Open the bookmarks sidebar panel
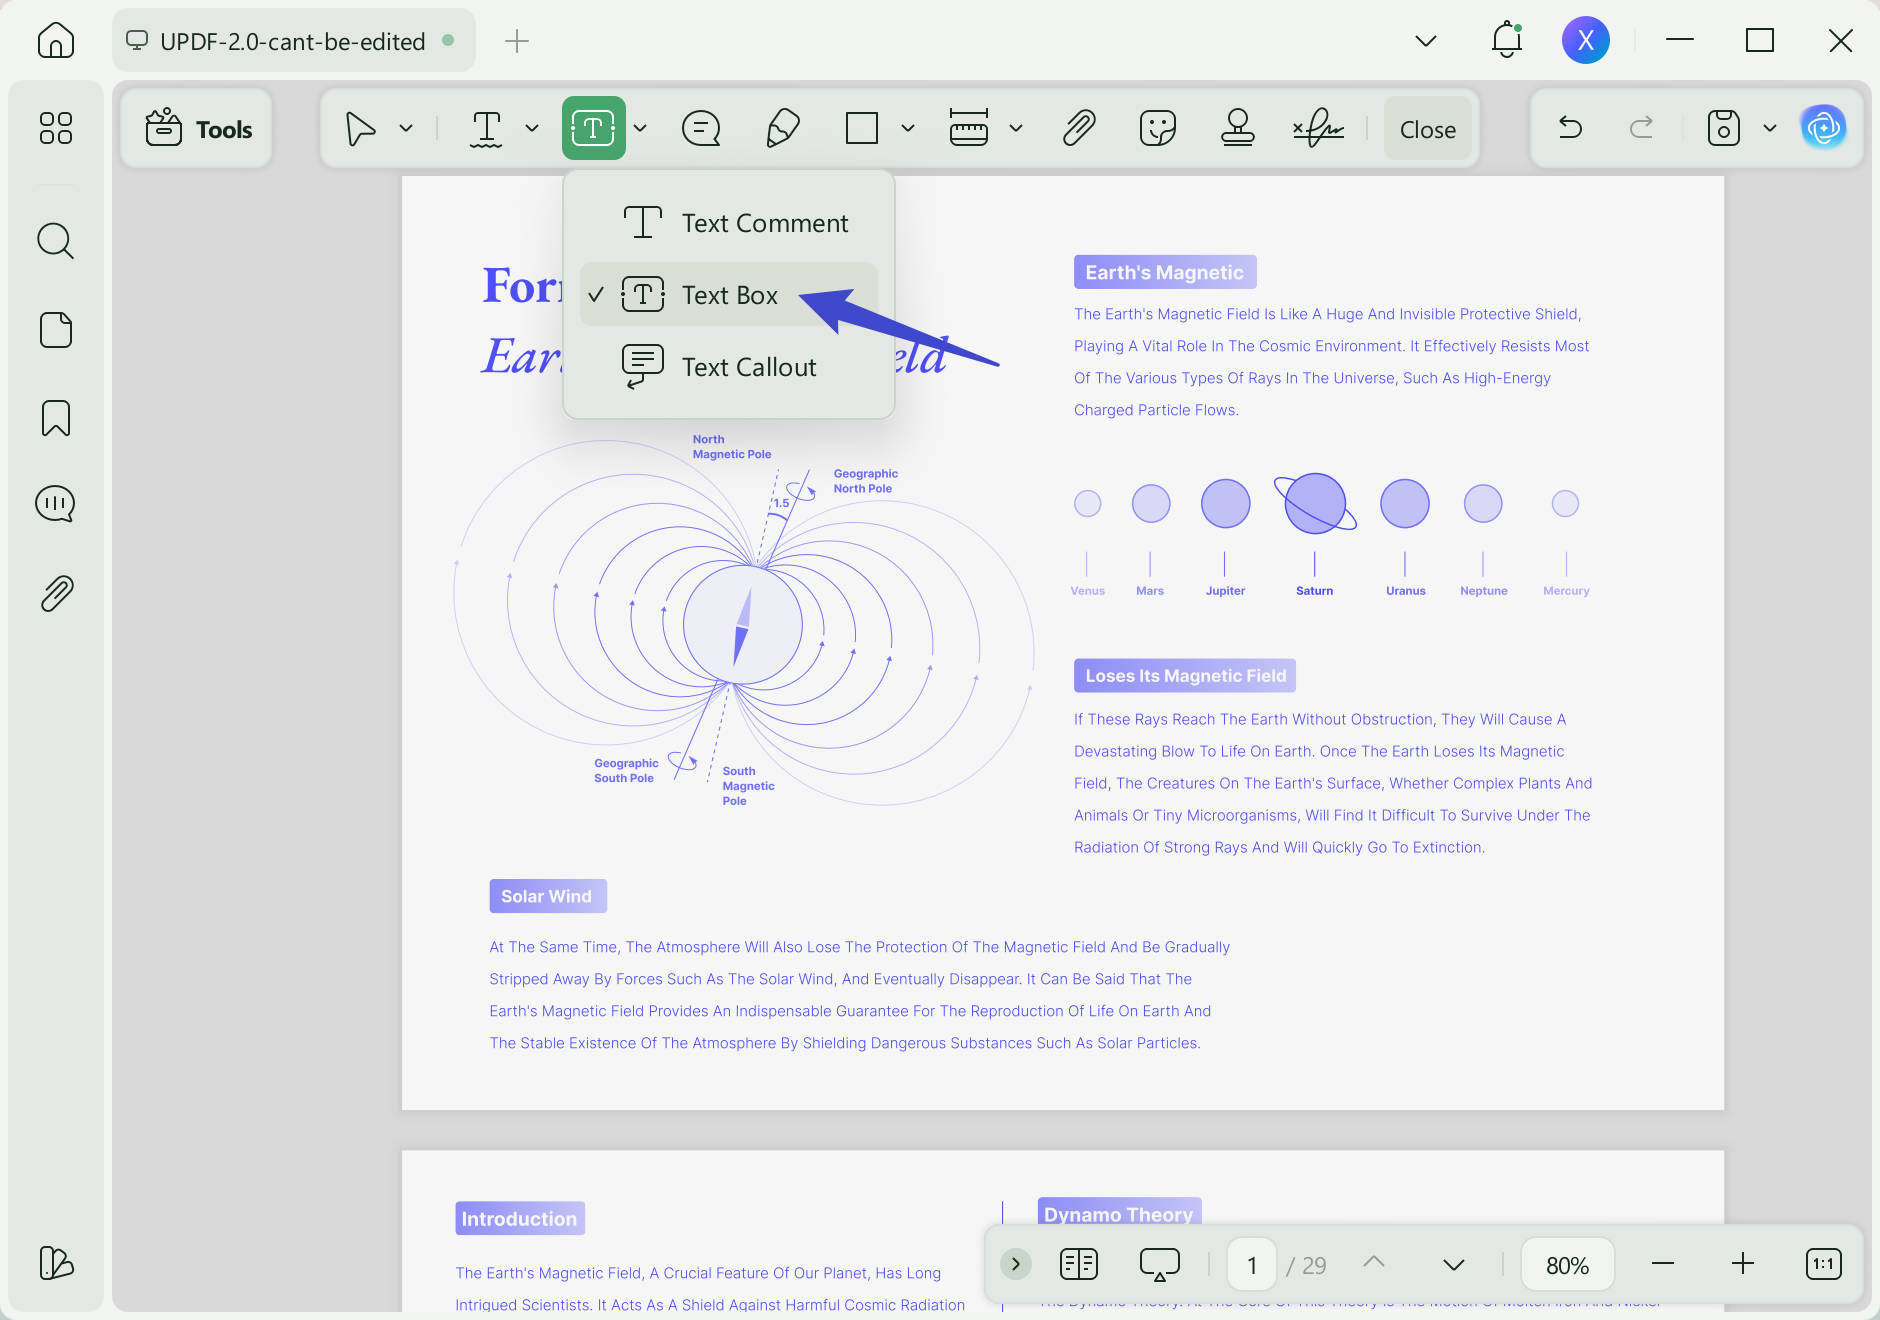The height and width of the screenshot is (1320, 1880). pyautogui.click(x=56, y=418)
